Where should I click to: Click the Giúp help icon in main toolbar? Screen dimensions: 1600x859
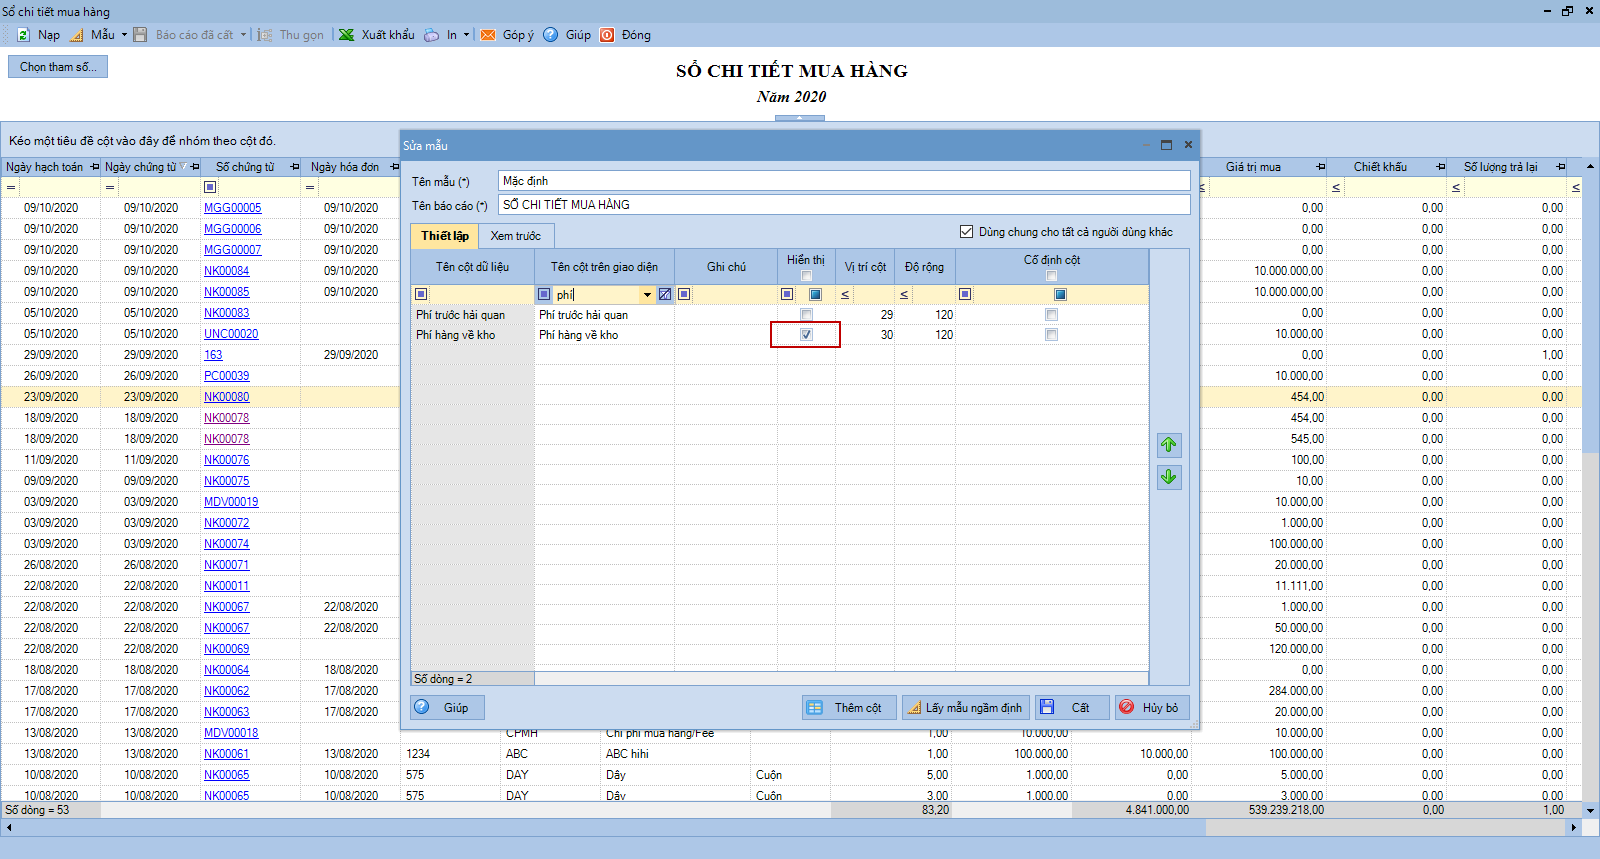[550, 35]
